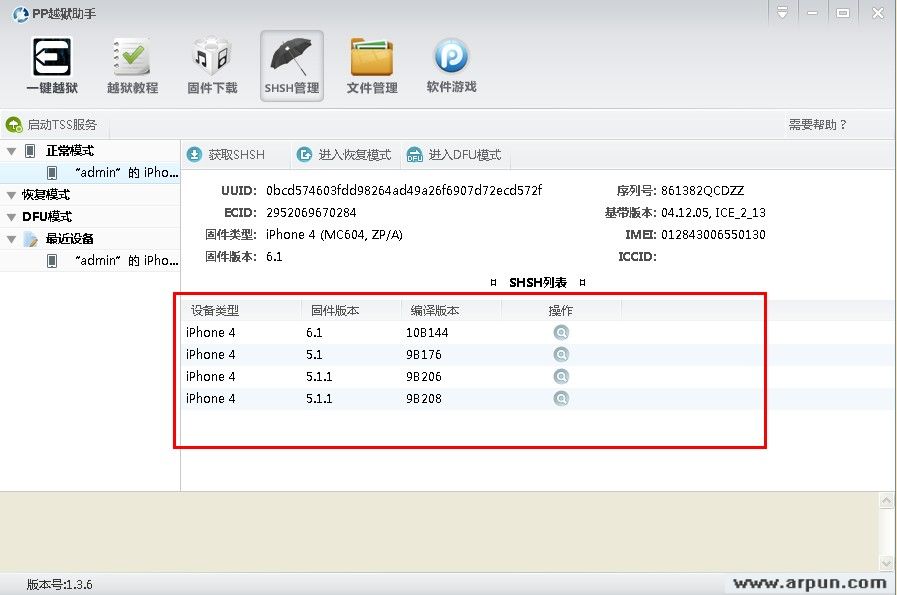
Task: Sort by 设备类型 column header
Action: [x=241, y=311]
